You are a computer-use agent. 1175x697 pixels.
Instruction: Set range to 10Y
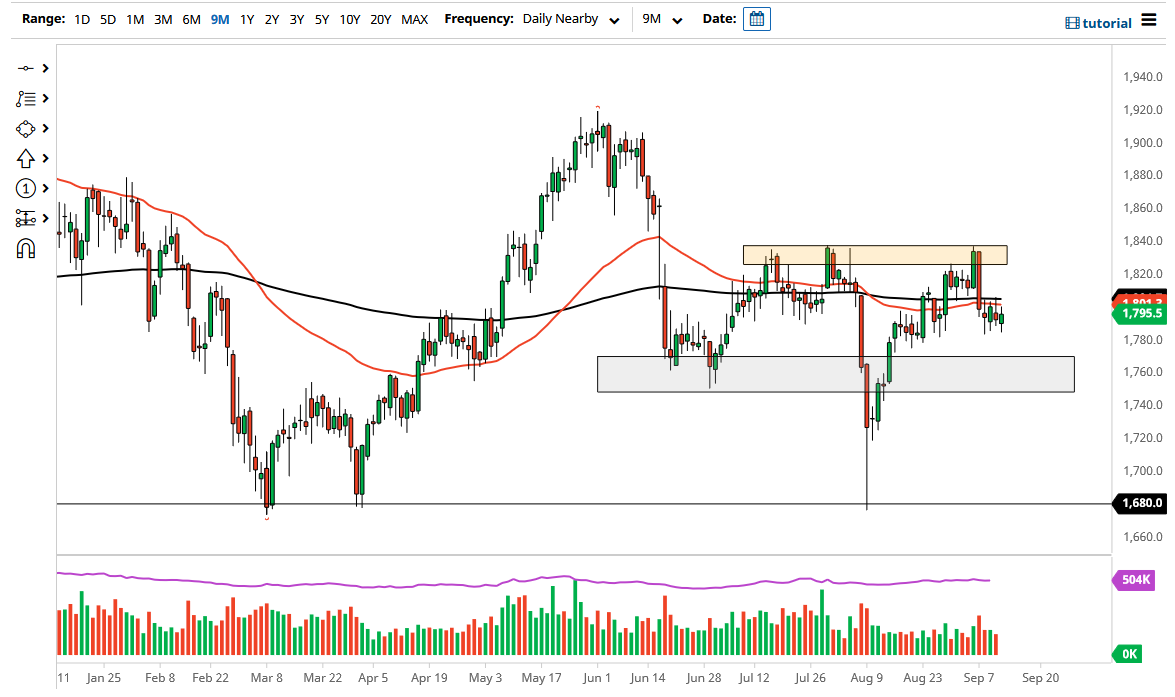(350, 19)
